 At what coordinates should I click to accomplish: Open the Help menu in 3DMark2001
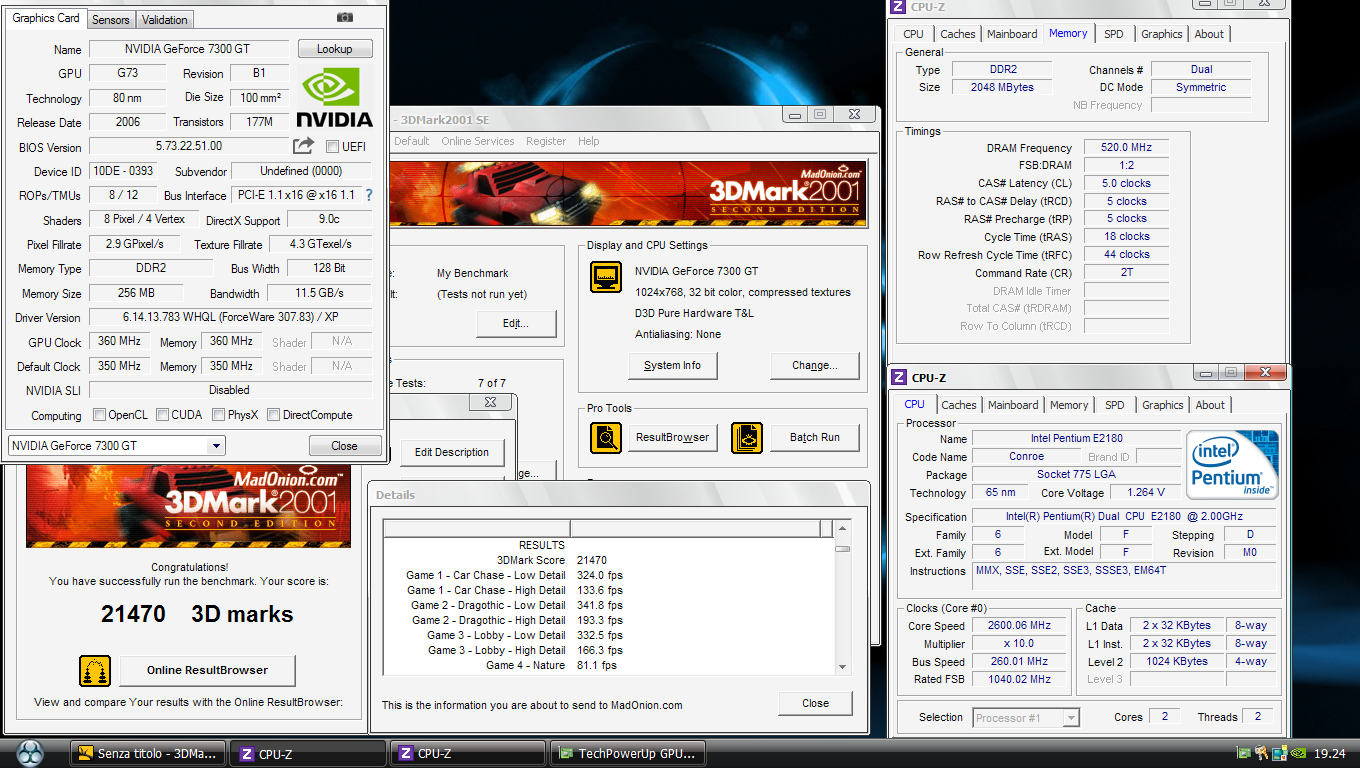589,141
